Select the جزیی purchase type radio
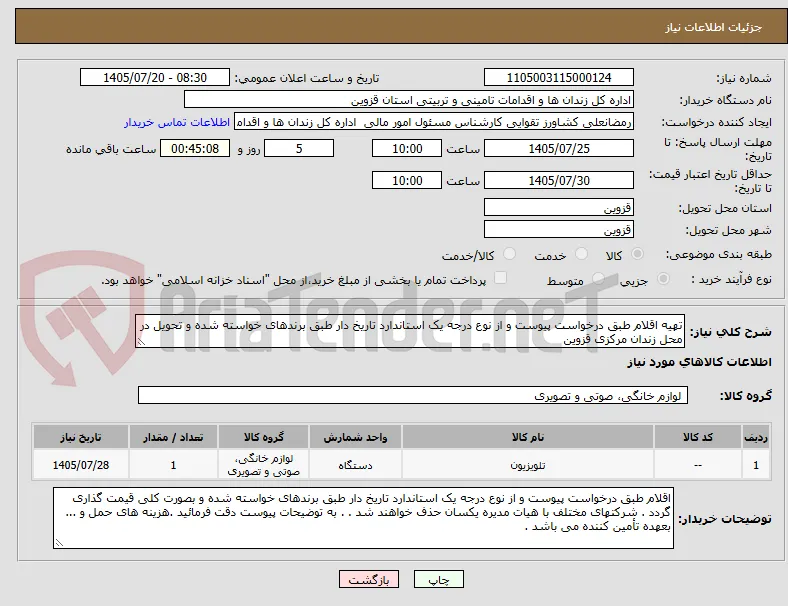788x606 pixels. tap(663, 279)
